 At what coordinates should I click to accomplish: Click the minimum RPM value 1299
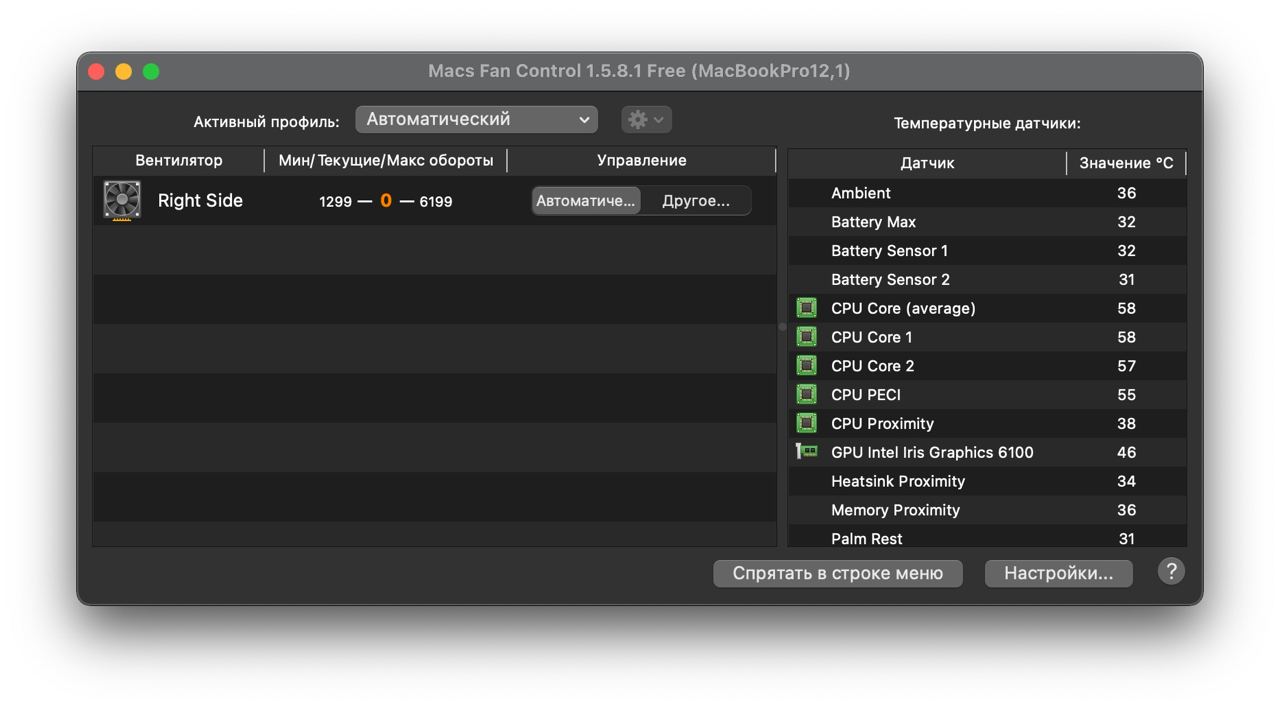(x=336, y=201)
